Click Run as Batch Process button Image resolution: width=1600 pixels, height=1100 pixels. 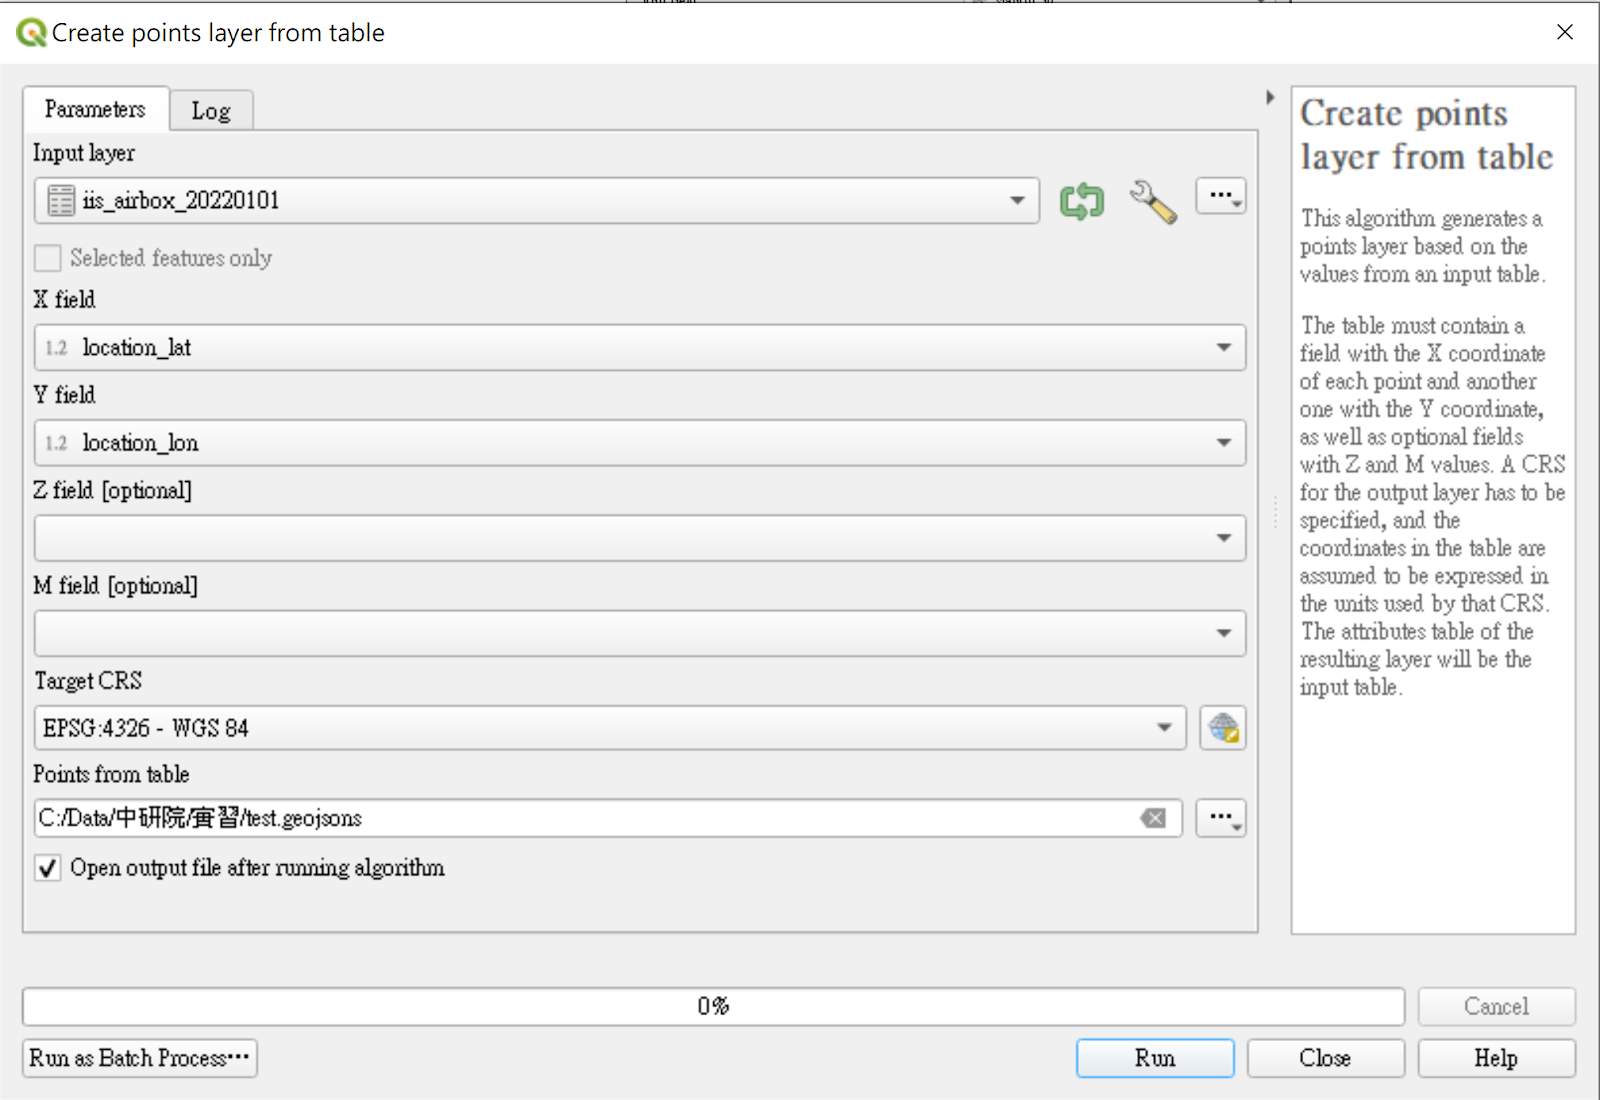click(x=139, y=1058)
